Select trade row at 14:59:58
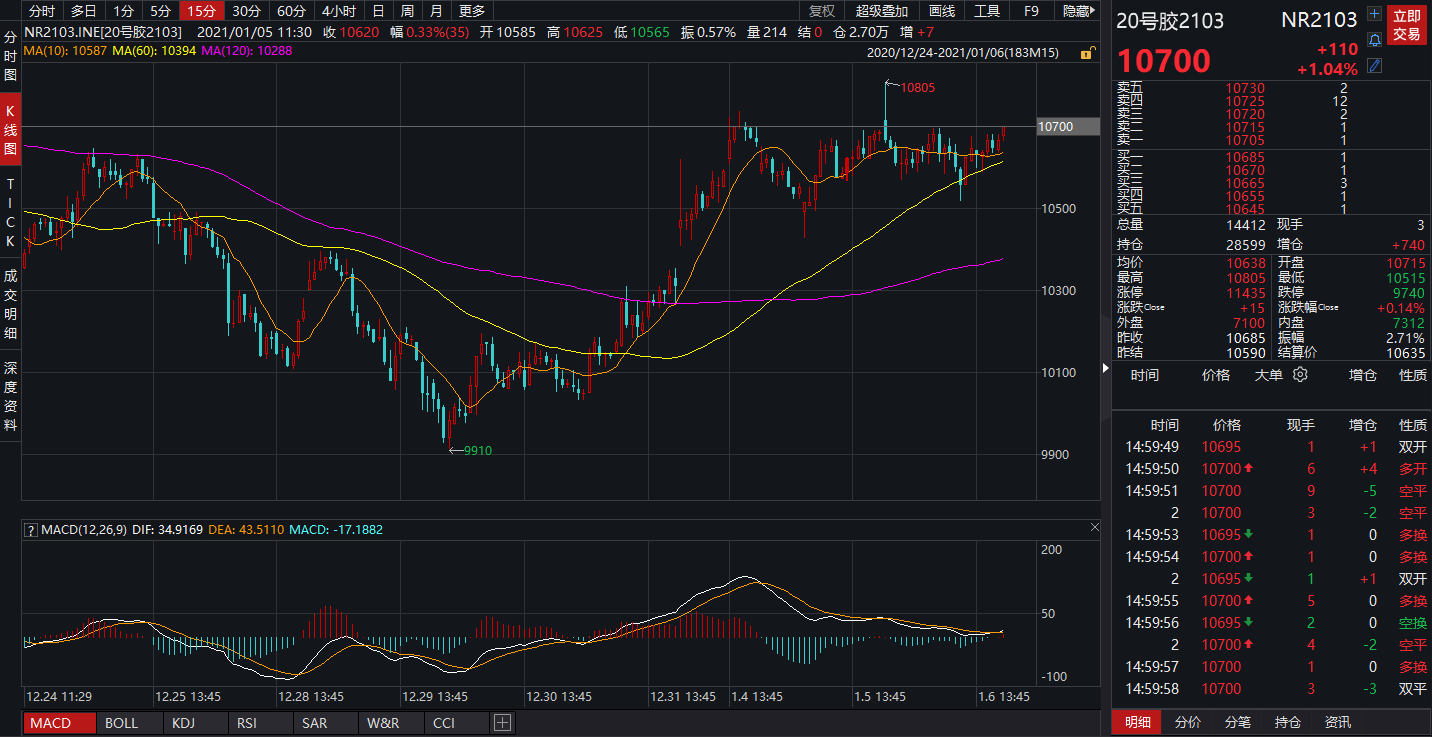Screen dimensions: 1432x737 pos(1271,689)
